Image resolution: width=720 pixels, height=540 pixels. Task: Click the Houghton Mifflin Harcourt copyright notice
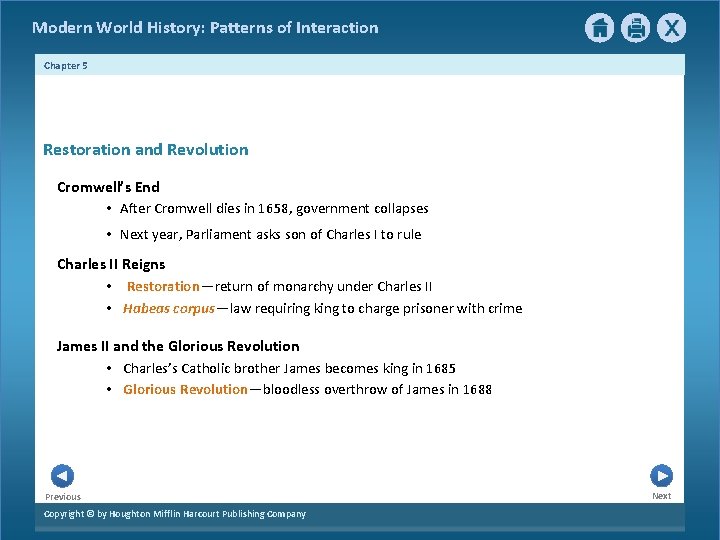[x=175, y=514]
